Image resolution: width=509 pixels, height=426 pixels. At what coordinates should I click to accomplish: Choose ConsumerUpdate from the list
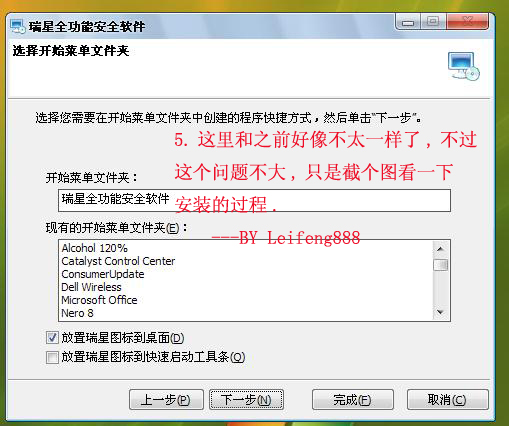tap(103, 274)
